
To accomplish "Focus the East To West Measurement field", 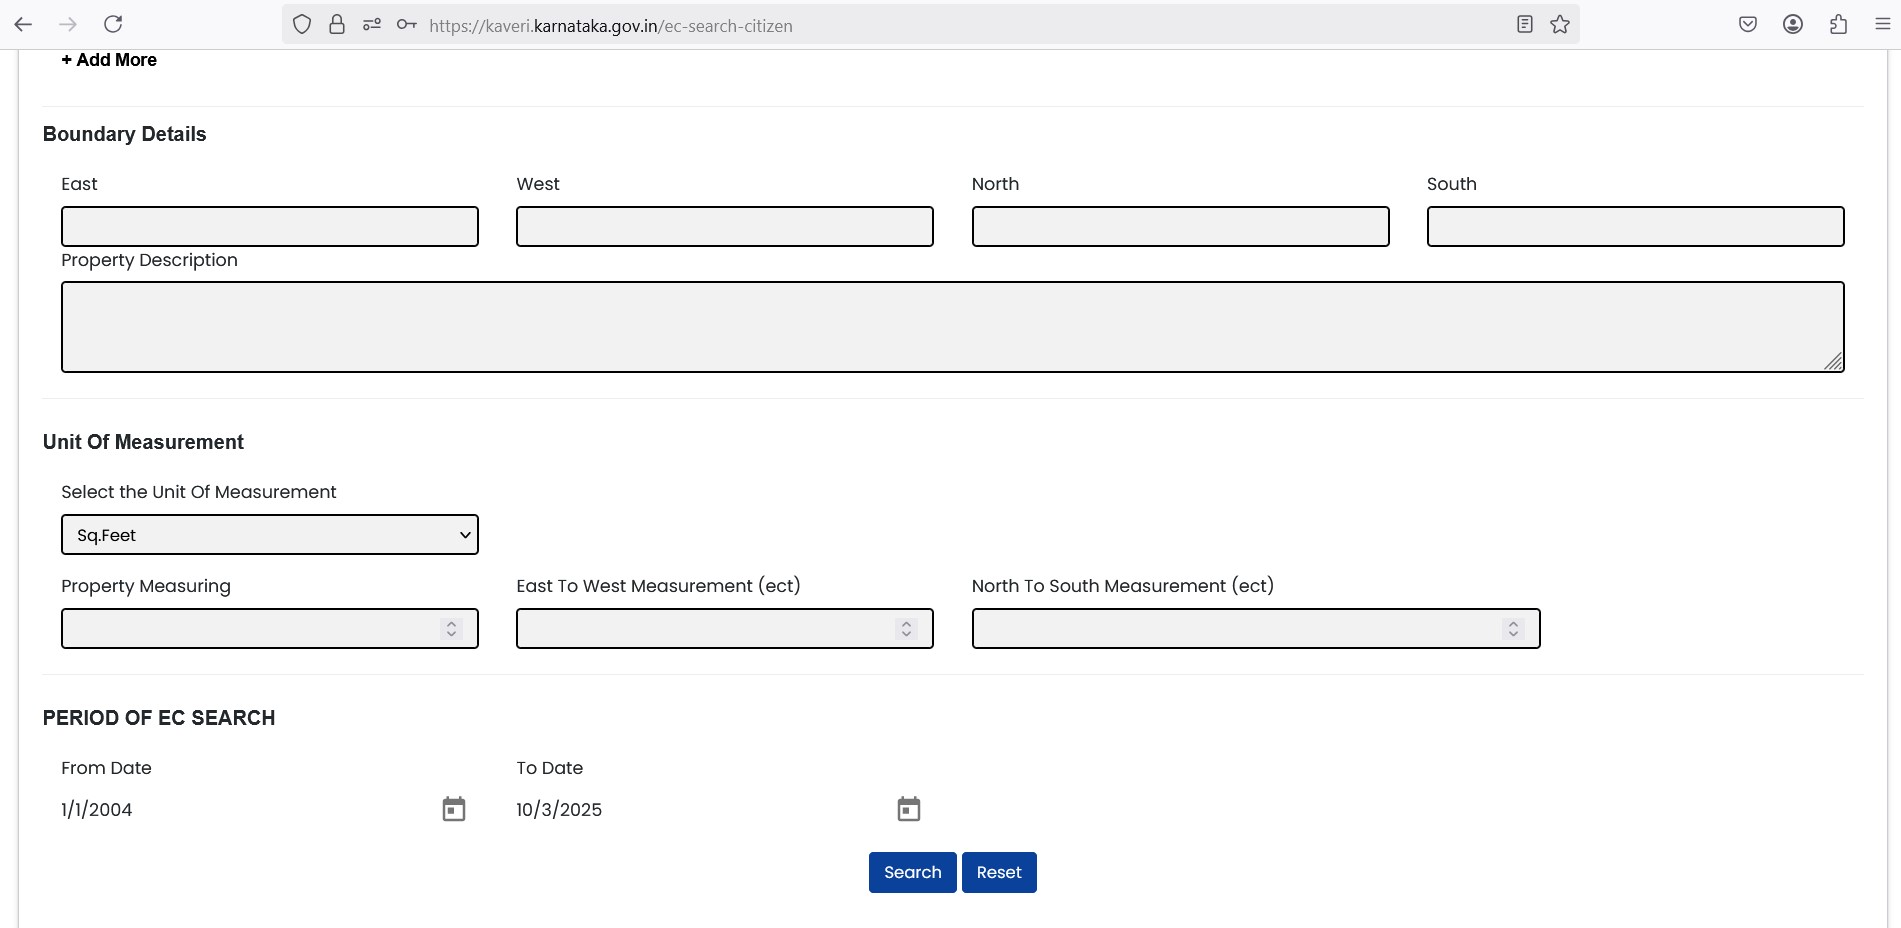I will pyautogui.click(x=725, y=629).
